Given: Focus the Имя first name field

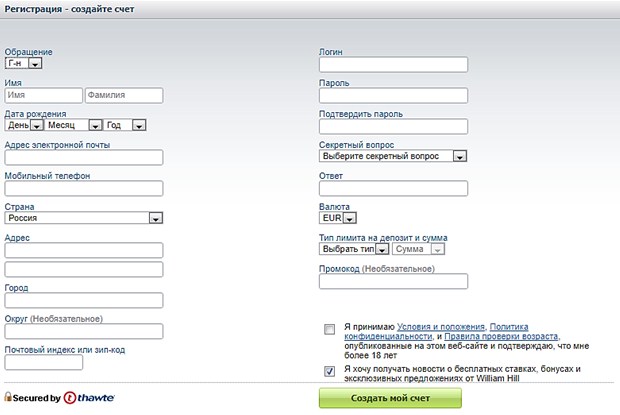Looking at the screenshot, I should pyautogui.click(x=43, y=96).
